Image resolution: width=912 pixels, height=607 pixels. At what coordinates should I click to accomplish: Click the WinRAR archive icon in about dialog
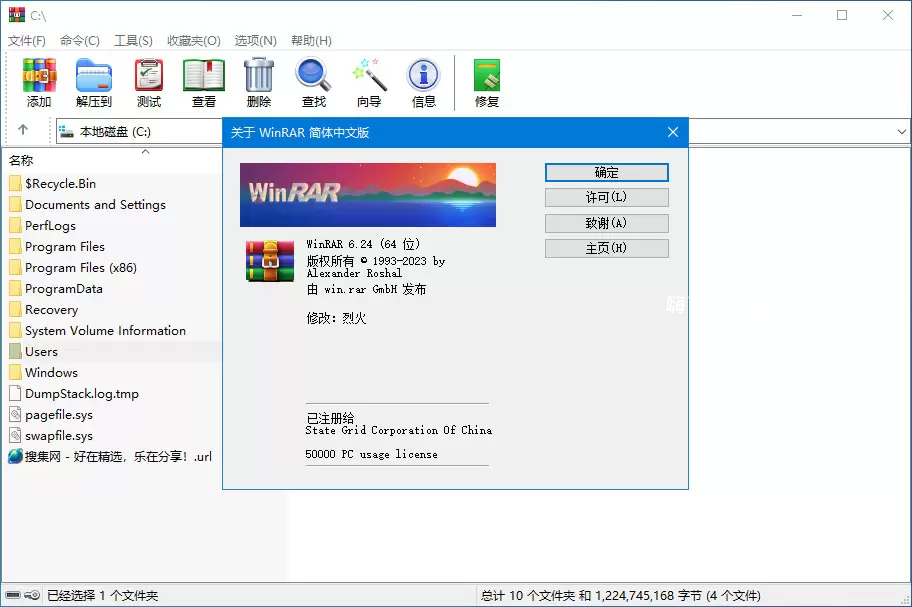click(x=268, y=262)
